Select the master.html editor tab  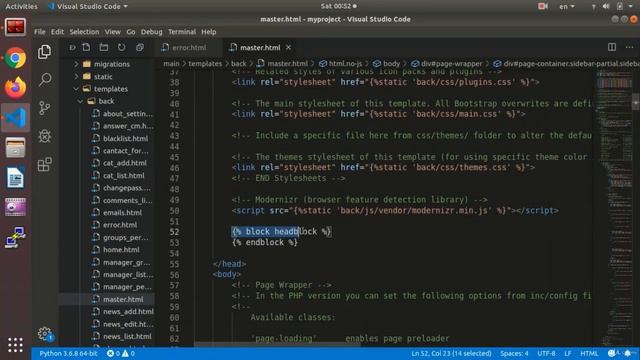click(x=260, y=47)
